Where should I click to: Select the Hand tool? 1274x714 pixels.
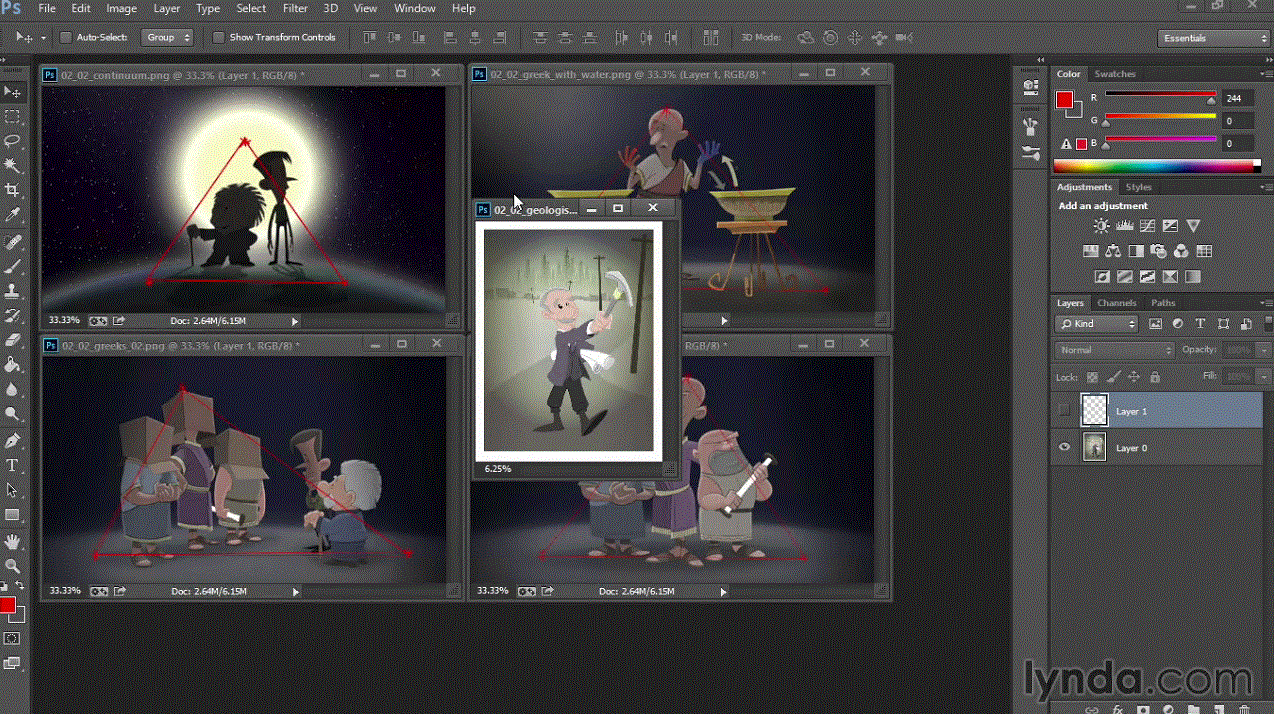click(x=13, y=541)
